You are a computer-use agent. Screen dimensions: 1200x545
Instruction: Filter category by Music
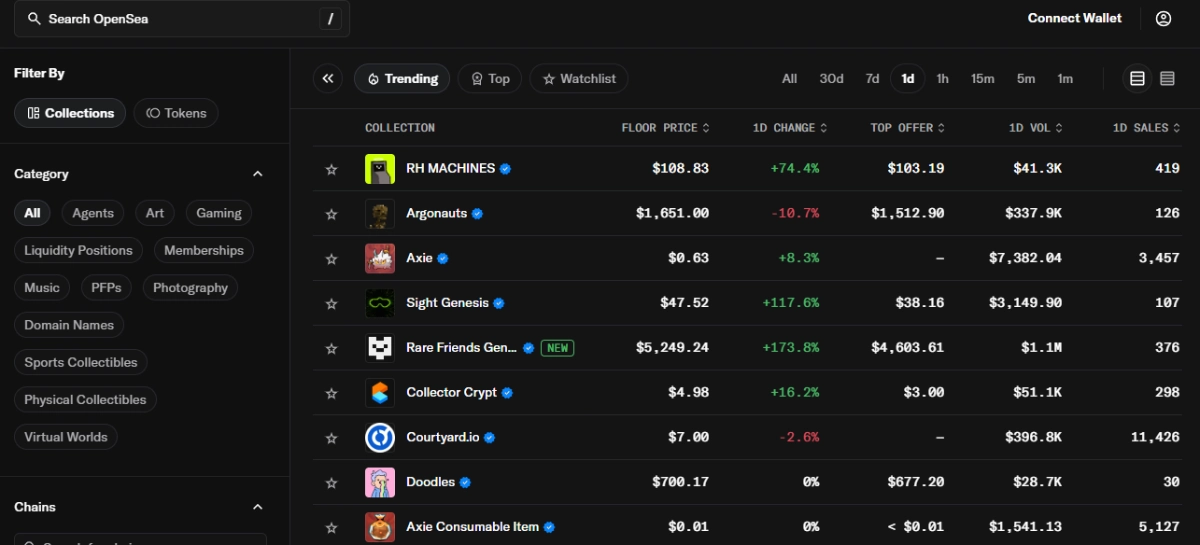coord(42,287)
